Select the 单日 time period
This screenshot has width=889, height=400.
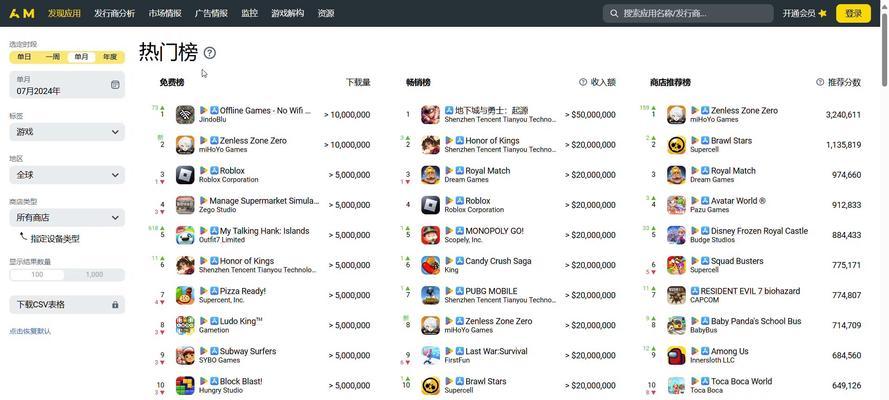click(x=24, y=57)
